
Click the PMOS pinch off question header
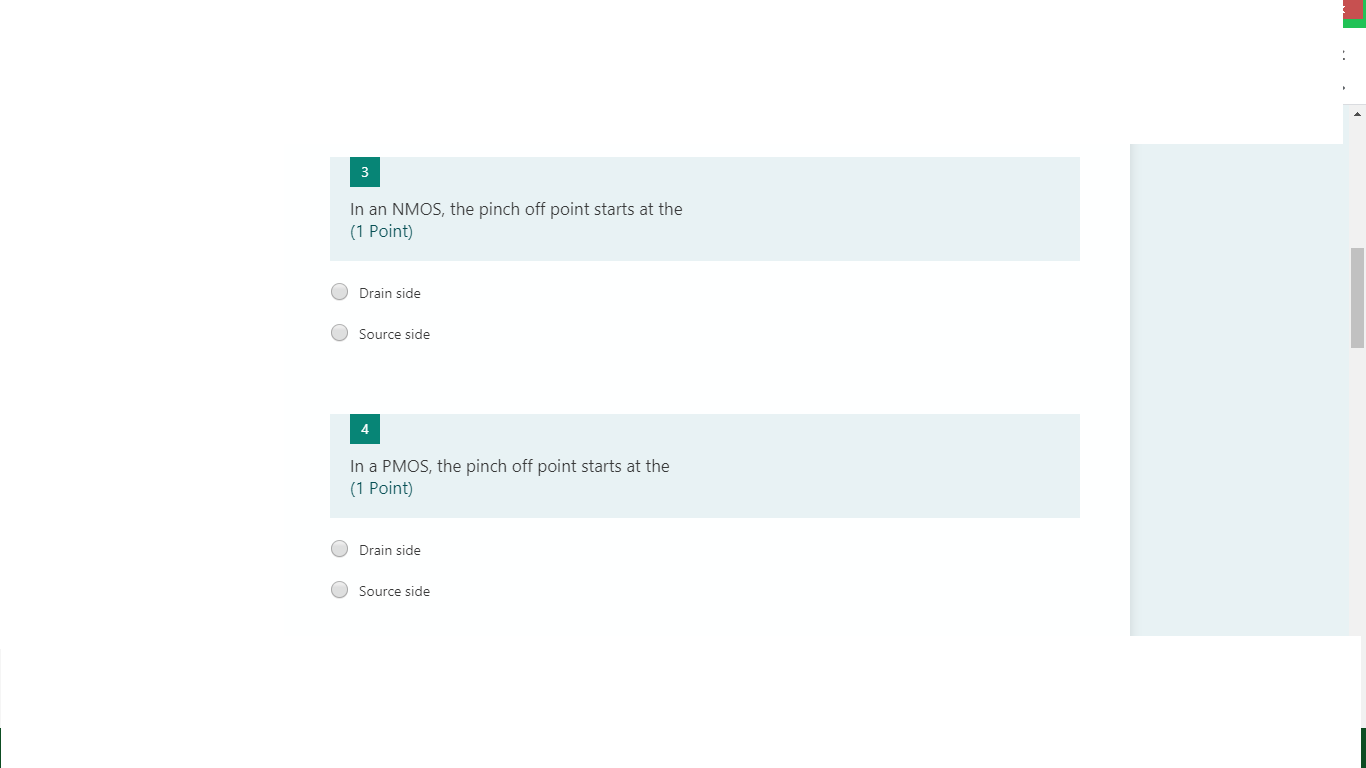(509, 465)
